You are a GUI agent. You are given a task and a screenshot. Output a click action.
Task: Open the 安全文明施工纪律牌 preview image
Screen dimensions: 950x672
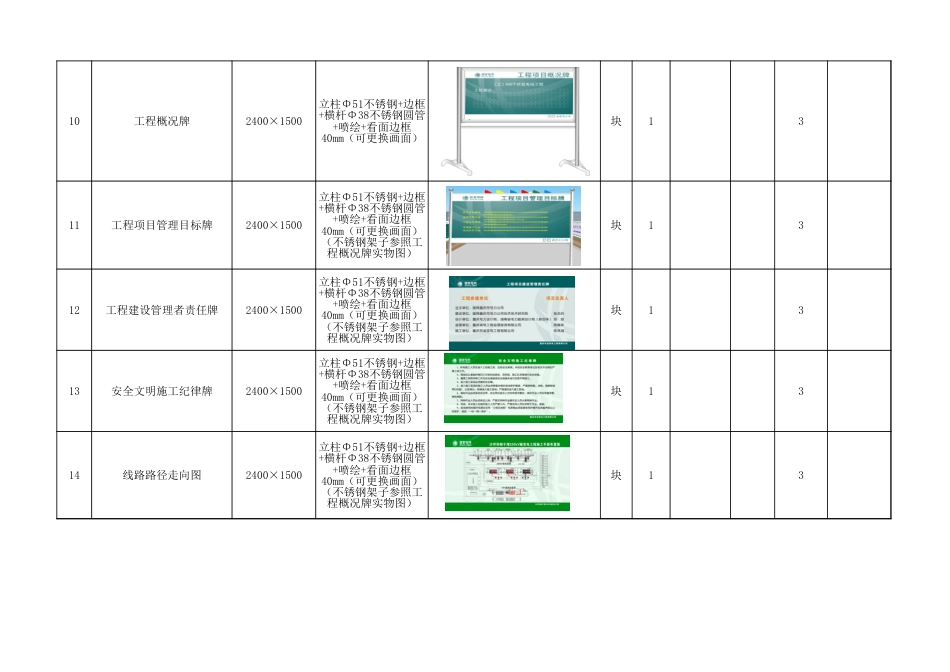coord(512,390)
